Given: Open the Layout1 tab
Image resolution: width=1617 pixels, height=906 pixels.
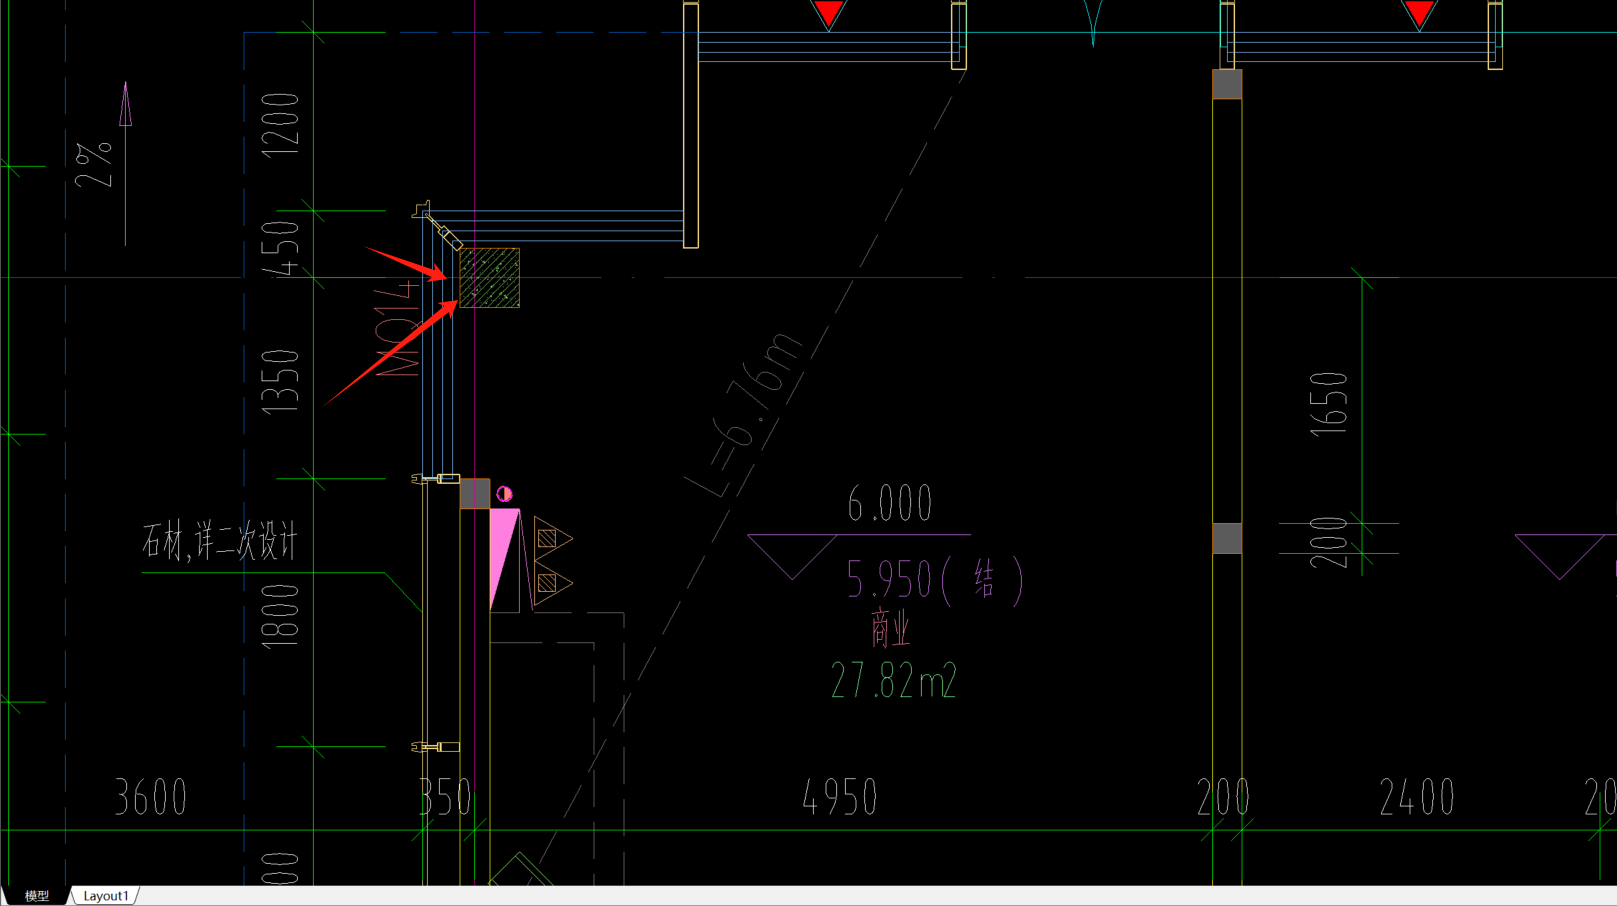Looking at the screenshot, I should point(106,896).
